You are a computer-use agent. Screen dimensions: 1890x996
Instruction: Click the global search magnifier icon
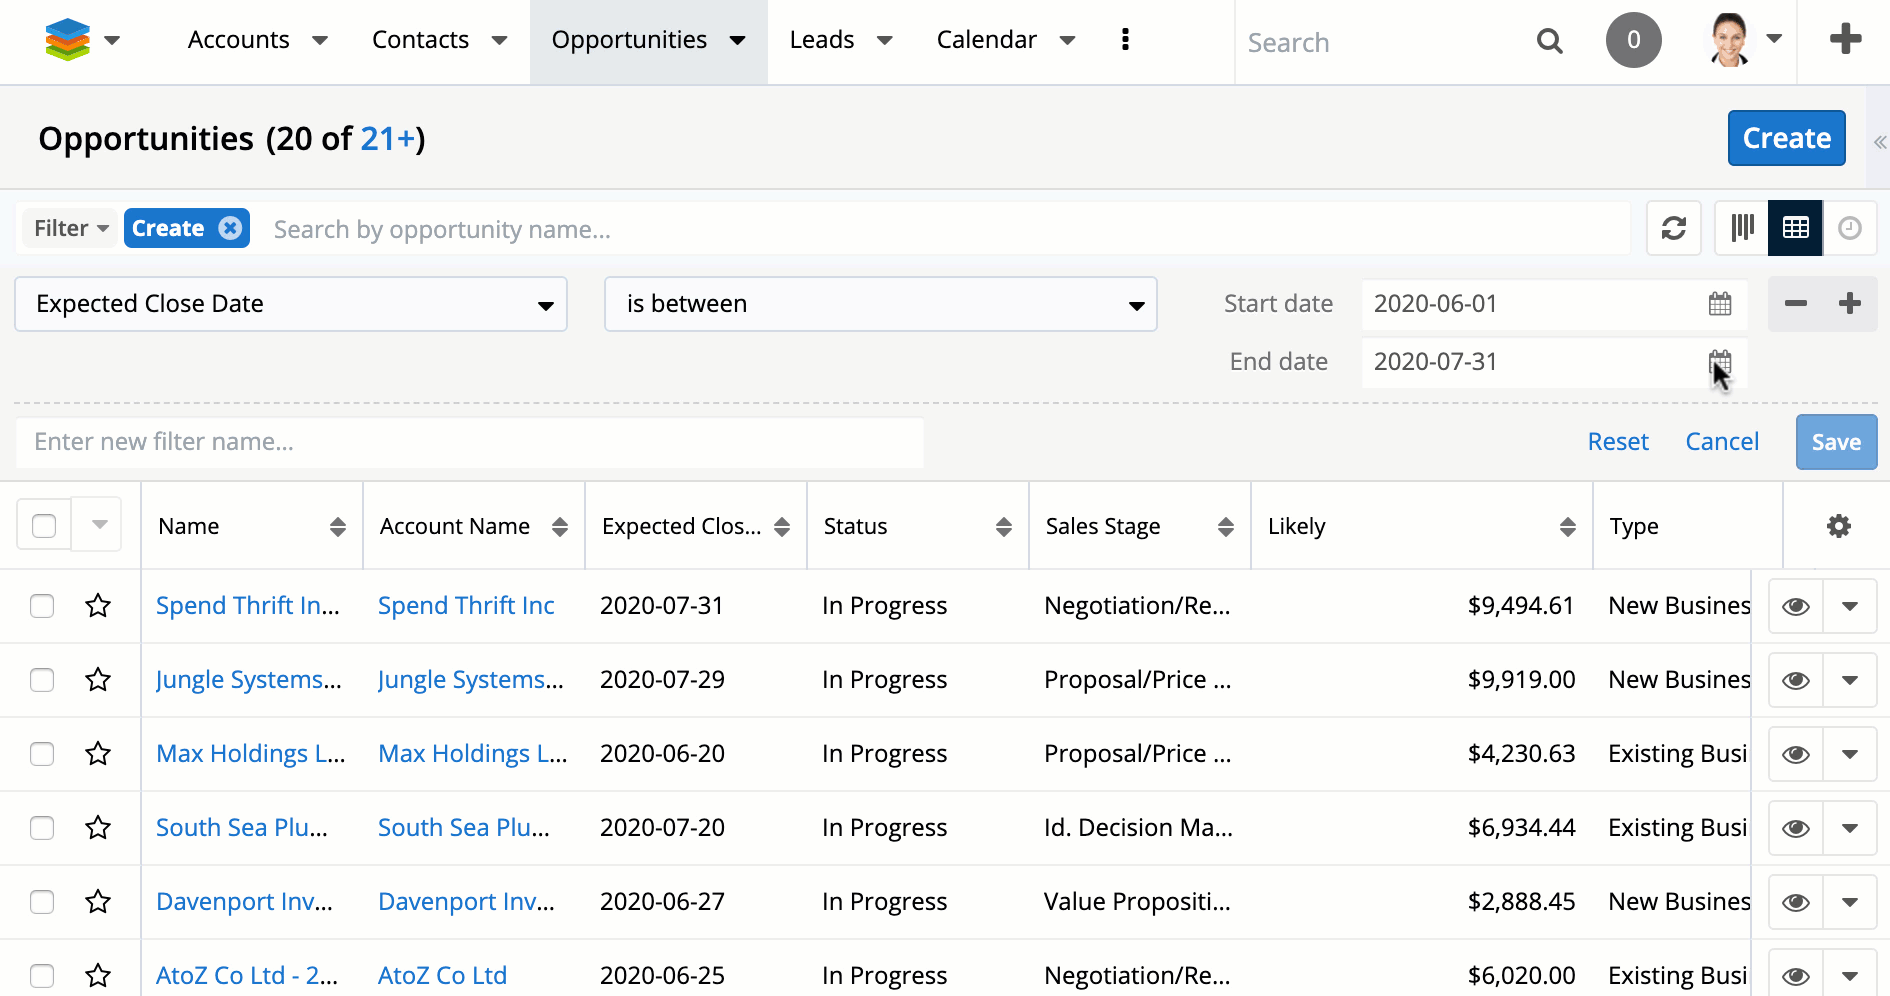tap(1549, 42)
